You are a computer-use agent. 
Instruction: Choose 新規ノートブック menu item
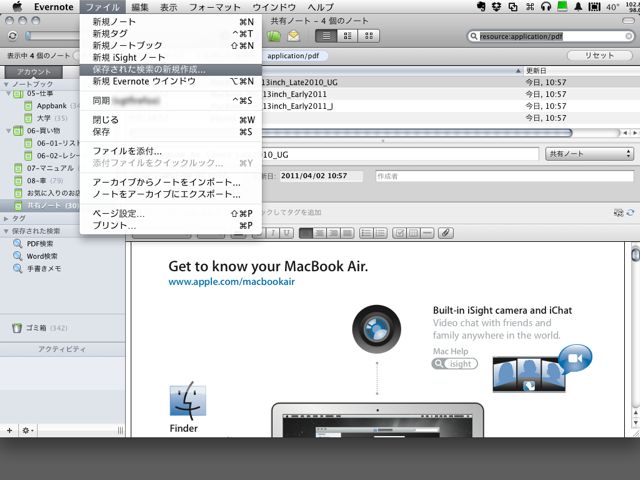(171, 45)
